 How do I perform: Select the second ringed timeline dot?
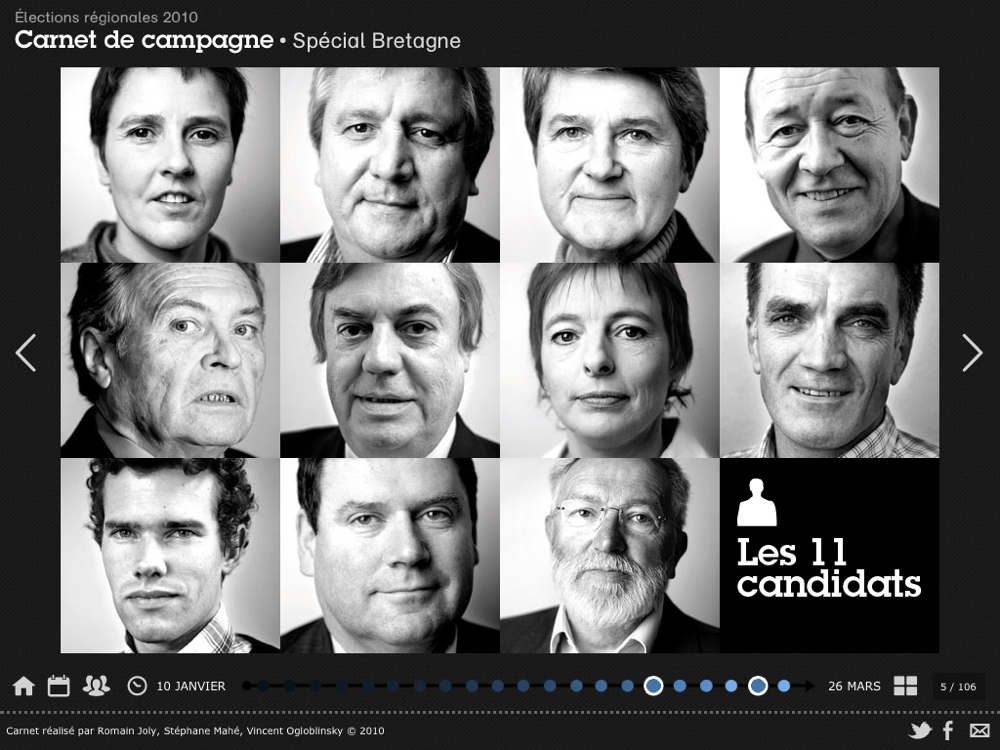pos(758,686)
